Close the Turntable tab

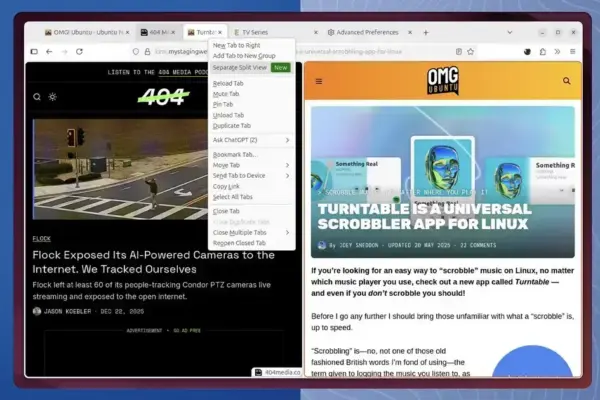(220, 33)
